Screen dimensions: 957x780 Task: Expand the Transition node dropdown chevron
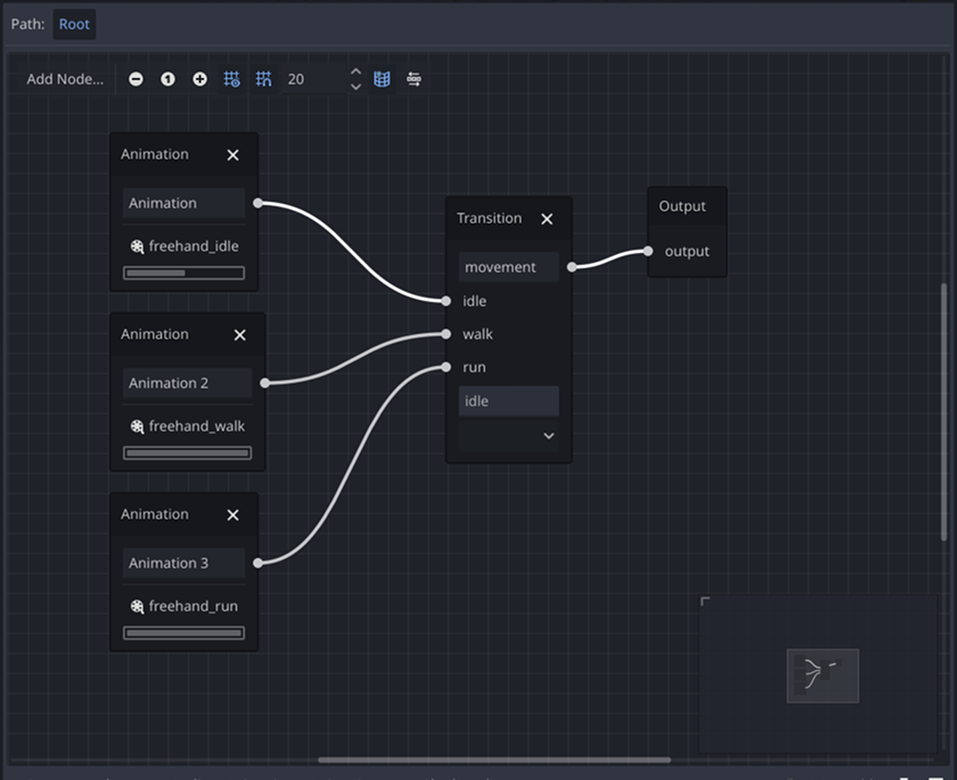[549, 436]
